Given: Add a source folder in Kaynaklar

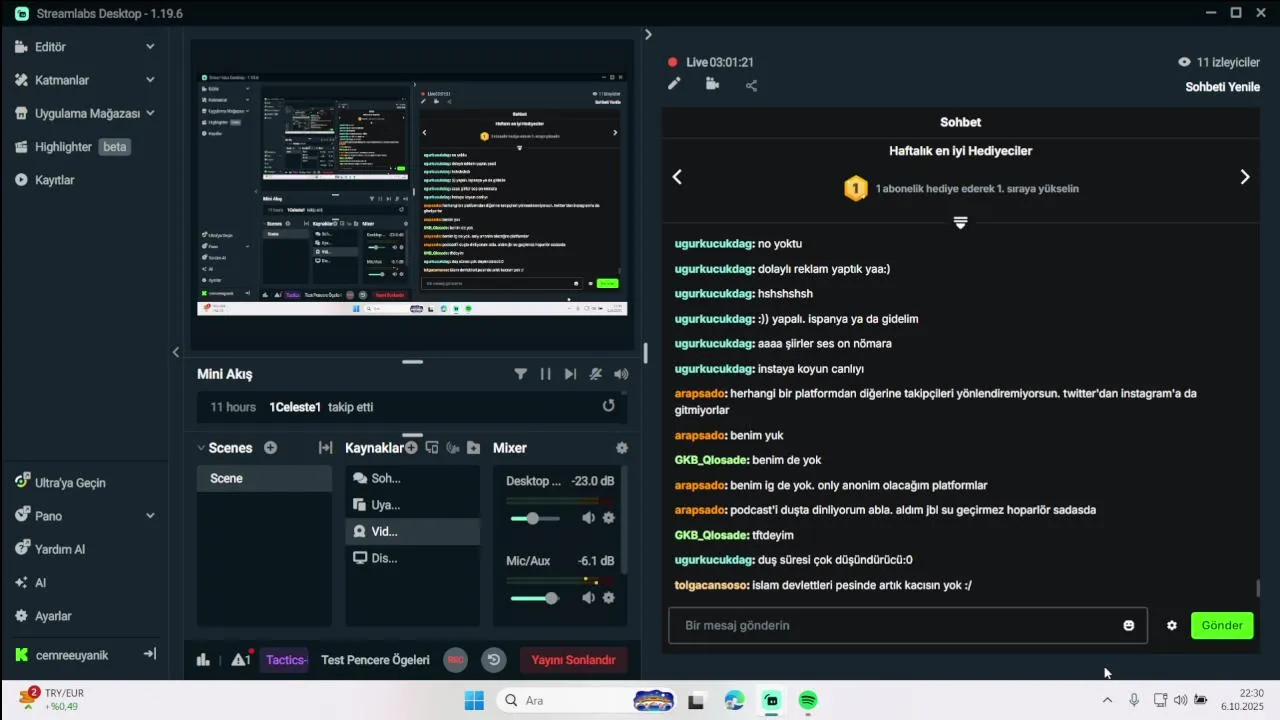Looking at the screenshot, I should [x=473, y=448].
